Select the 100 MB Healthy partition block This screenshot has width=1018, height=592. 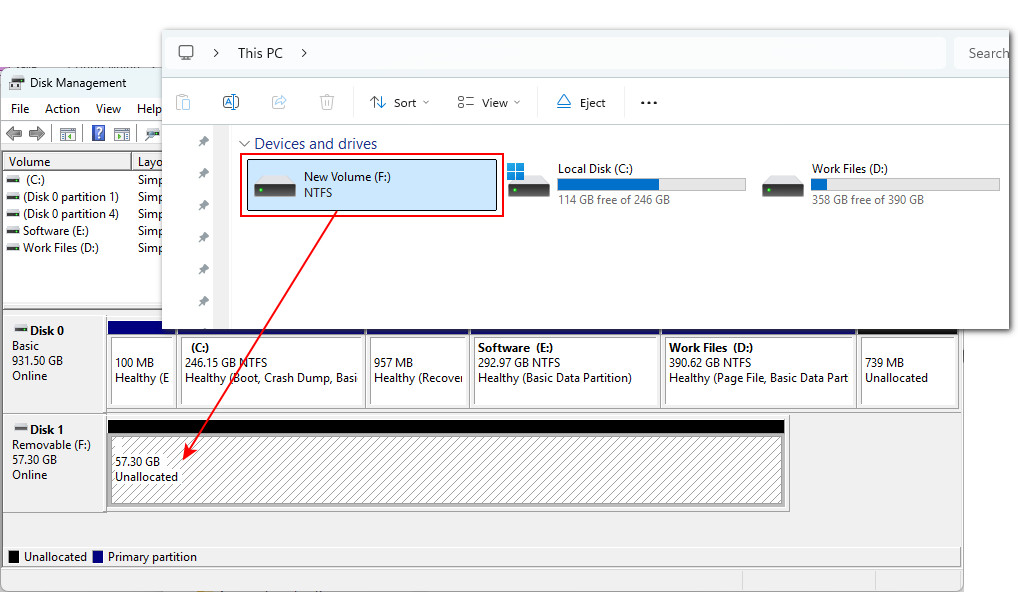point(142,371)
